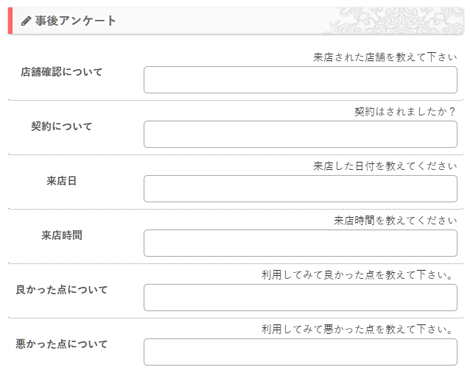This screenshot has width=470, height=370.
Task: Click the 良かった点について text field
Action: 300,298
